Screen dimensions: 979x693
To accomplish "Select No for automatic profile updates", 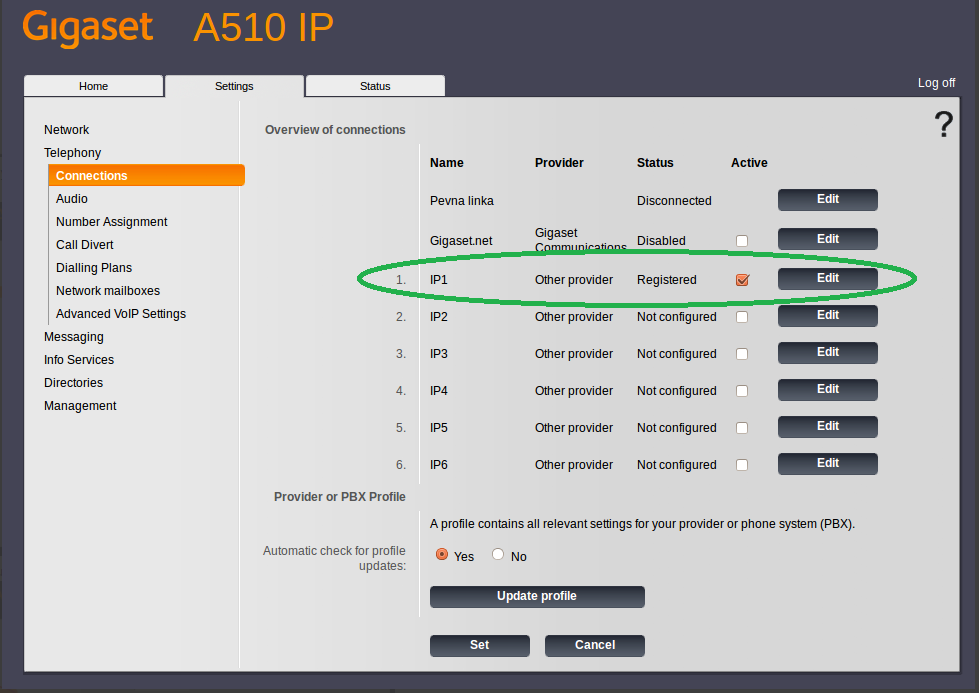I will pyautogui.click(x=498, y=555).
